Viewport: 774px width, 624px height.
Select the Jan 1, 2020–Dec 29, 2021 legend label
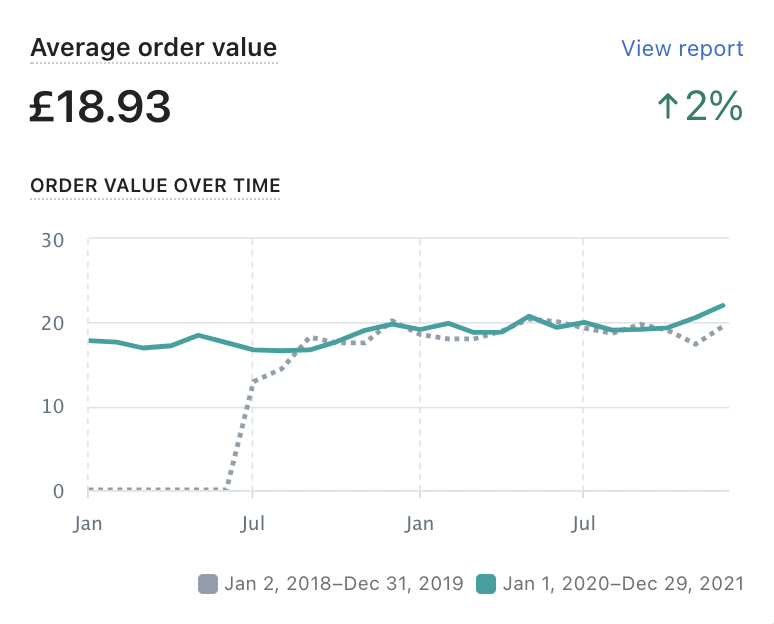(623, 584)
